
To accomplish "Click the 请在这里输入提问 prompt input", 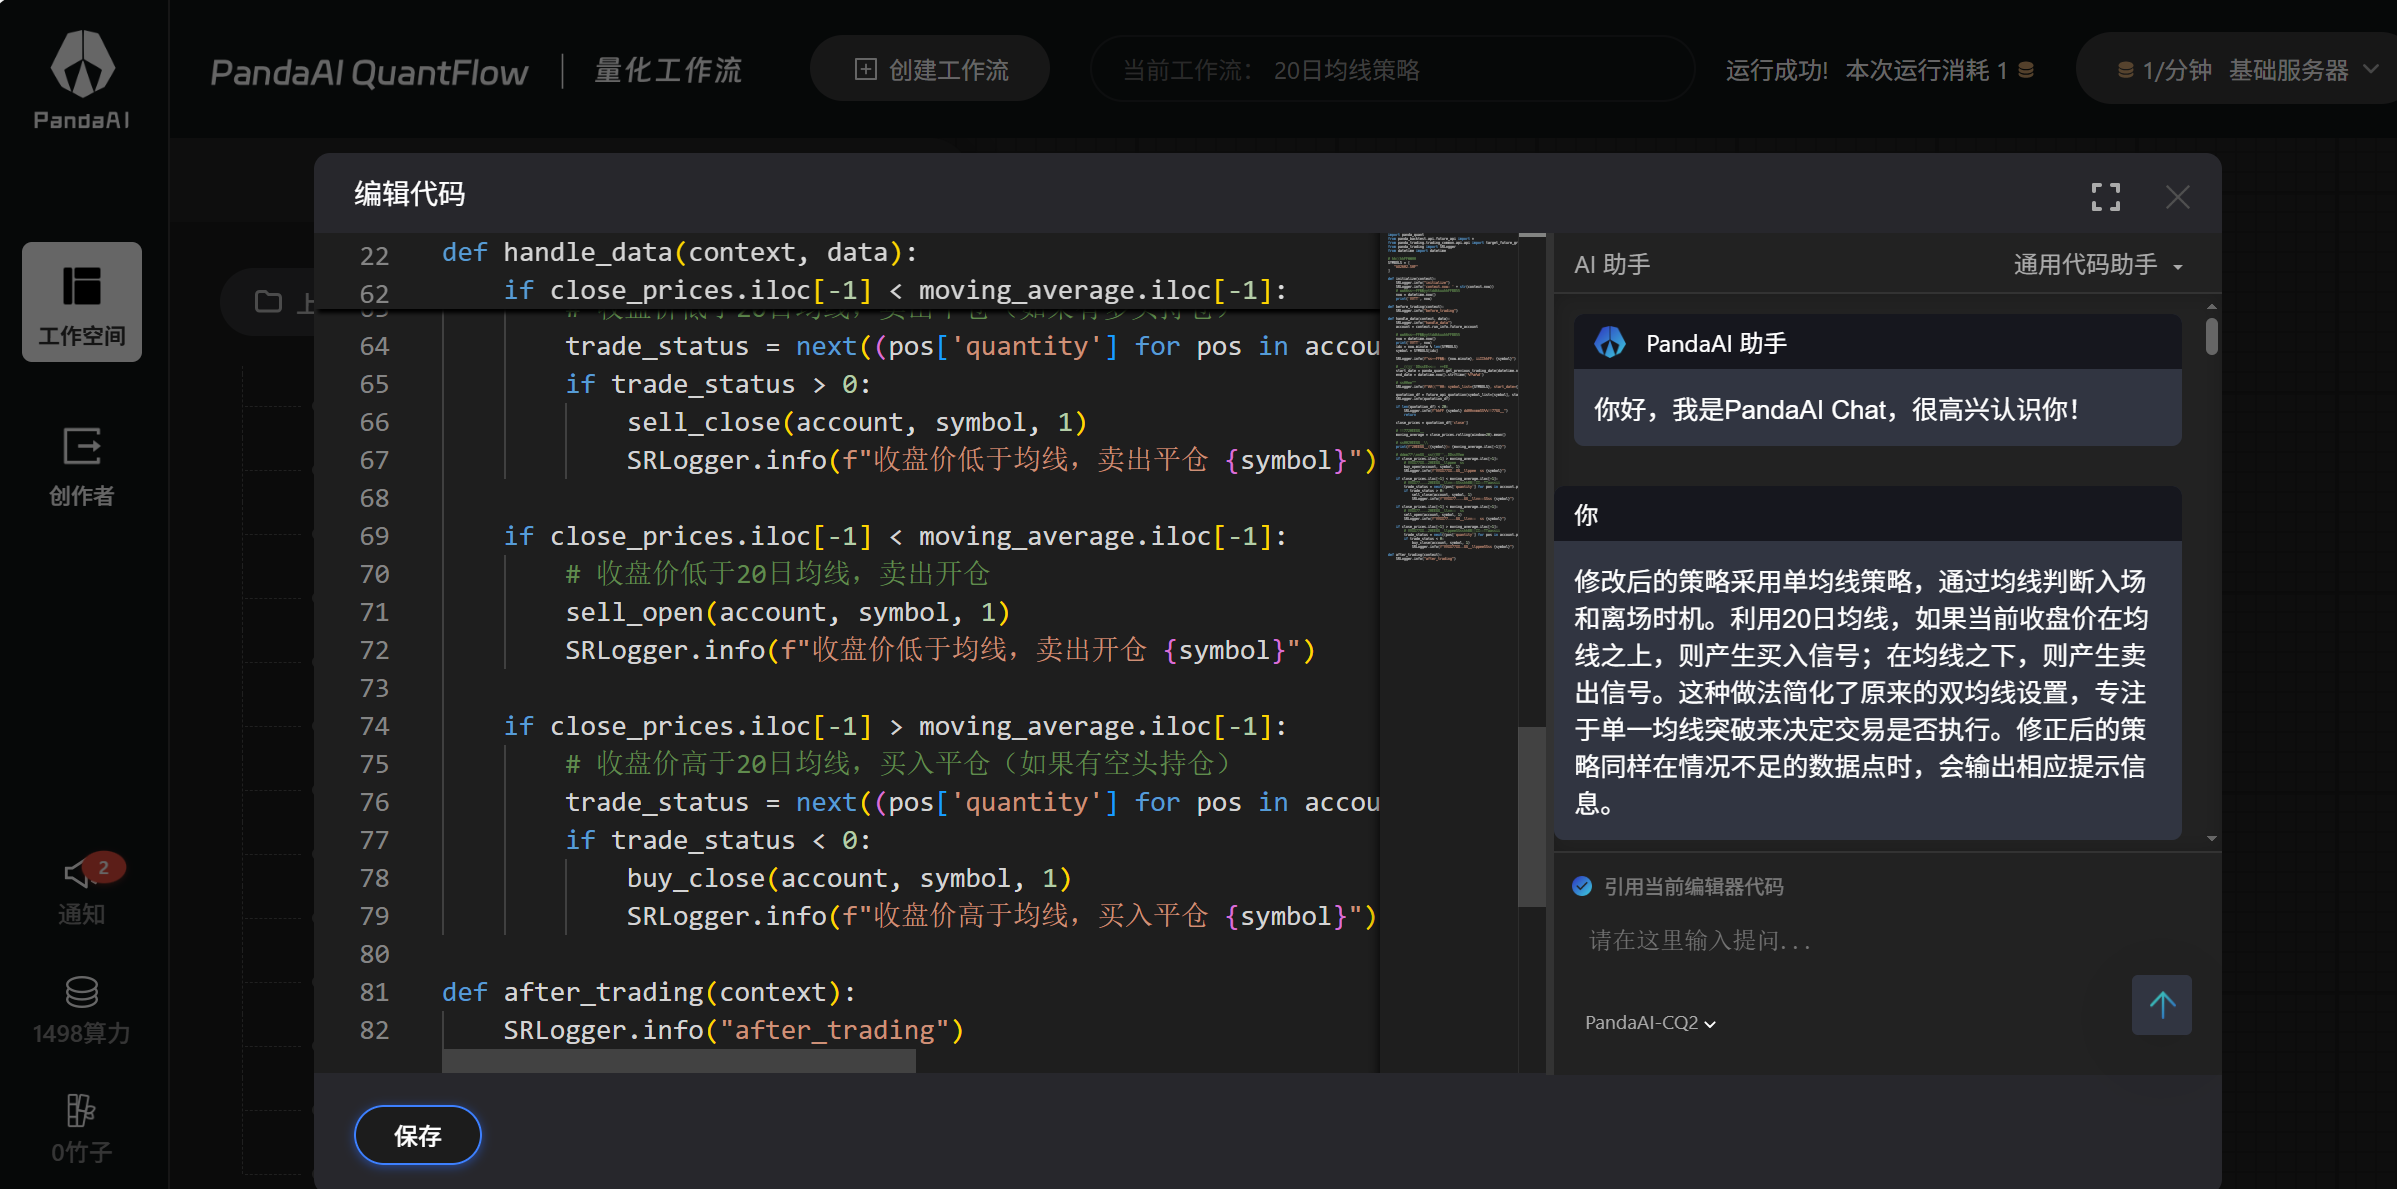I will click(x=1700, y=940).
